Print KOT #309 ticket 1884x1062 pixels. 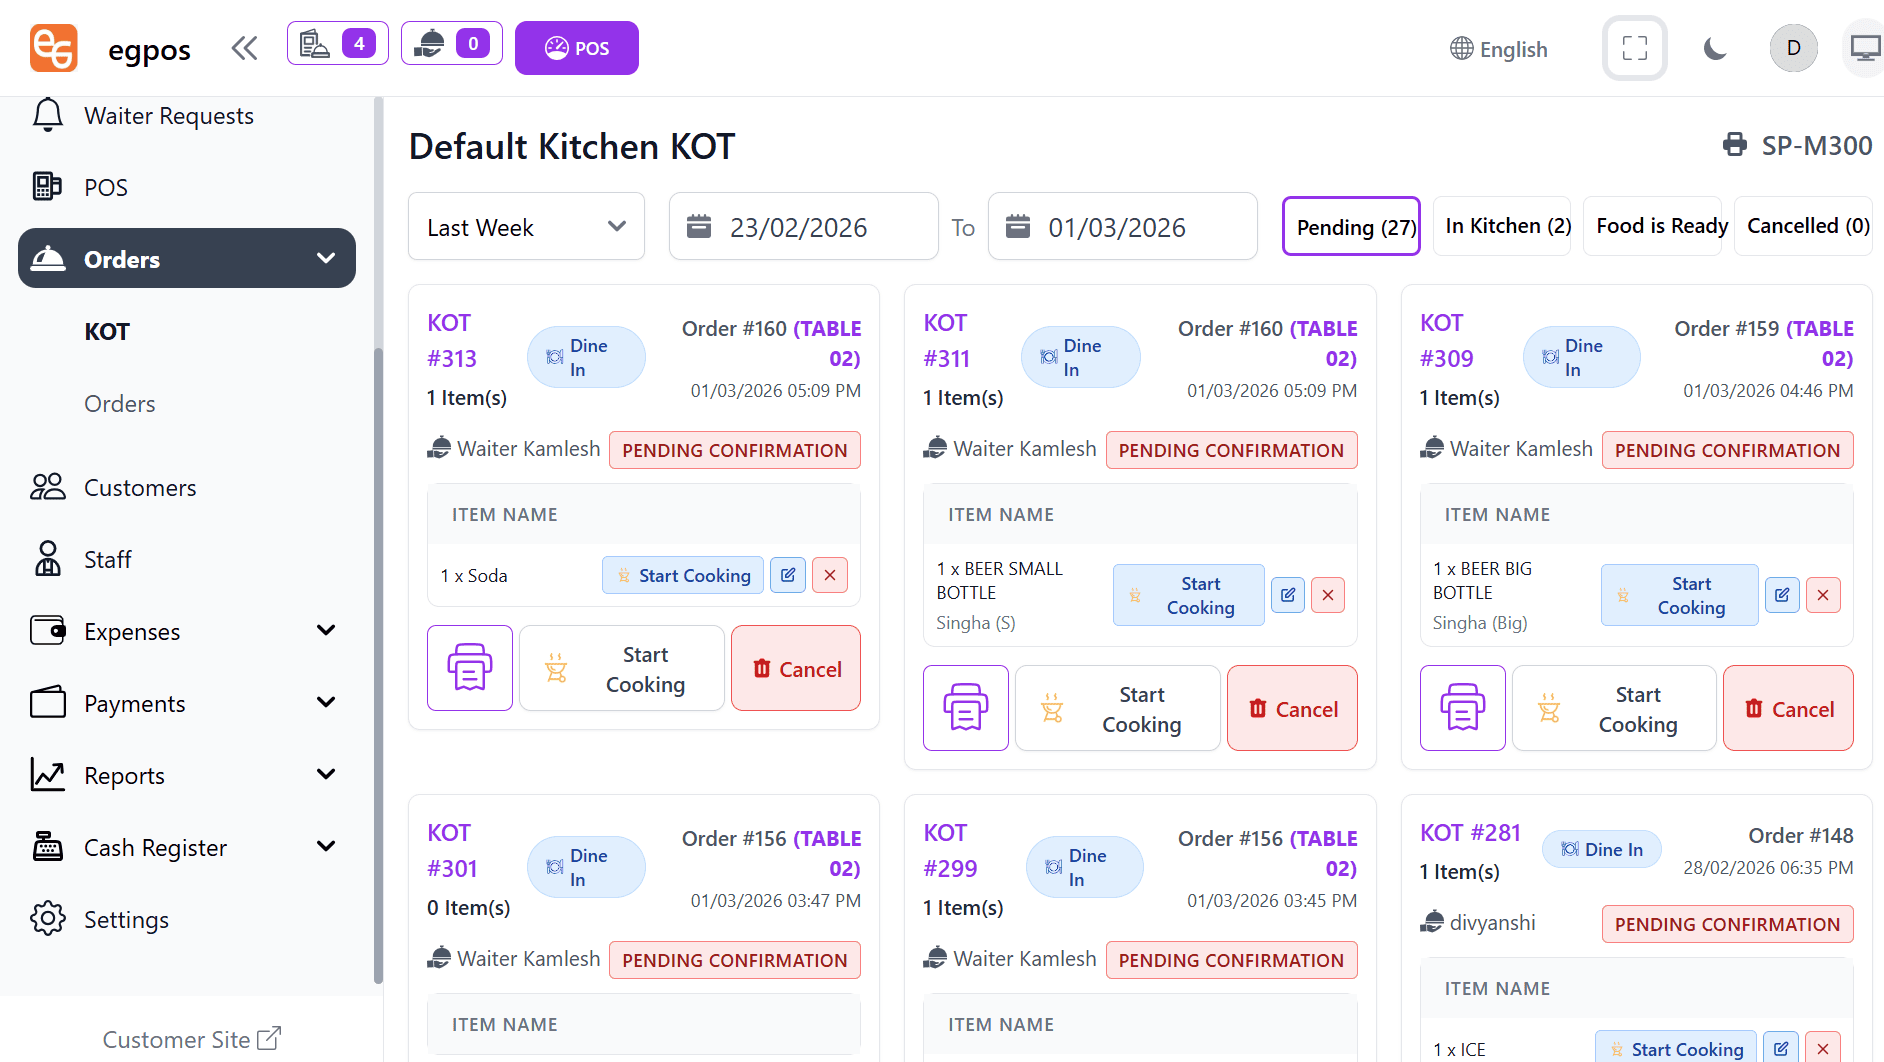[x=1462, y=708]
